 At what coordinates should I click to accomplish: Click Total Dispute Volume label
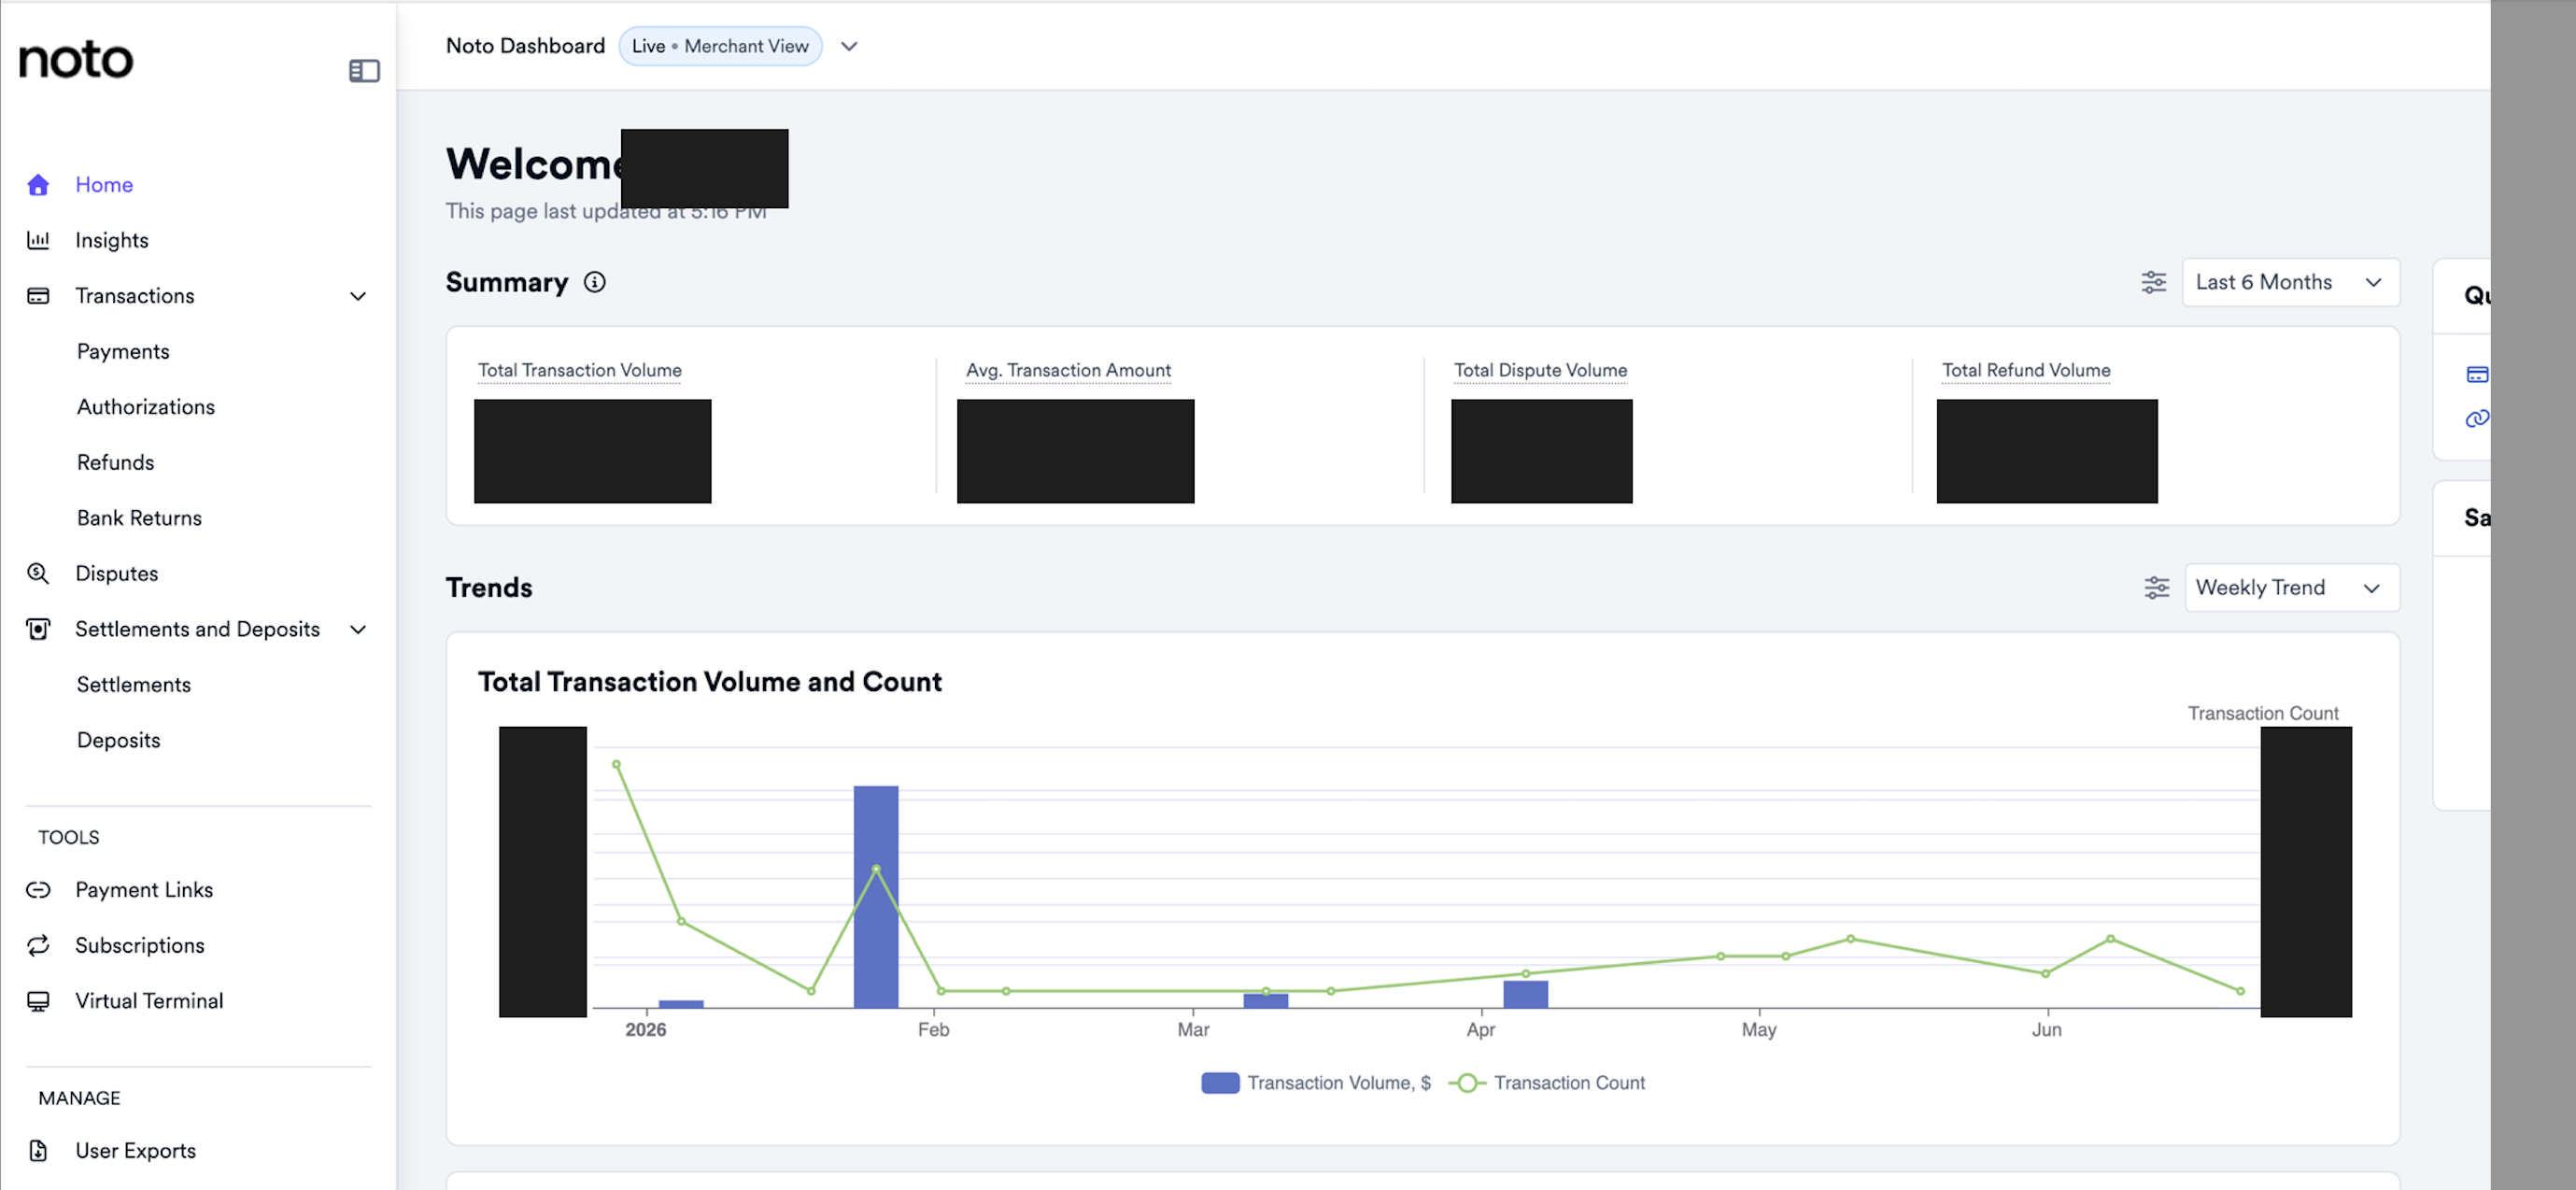coord(1540,370)
